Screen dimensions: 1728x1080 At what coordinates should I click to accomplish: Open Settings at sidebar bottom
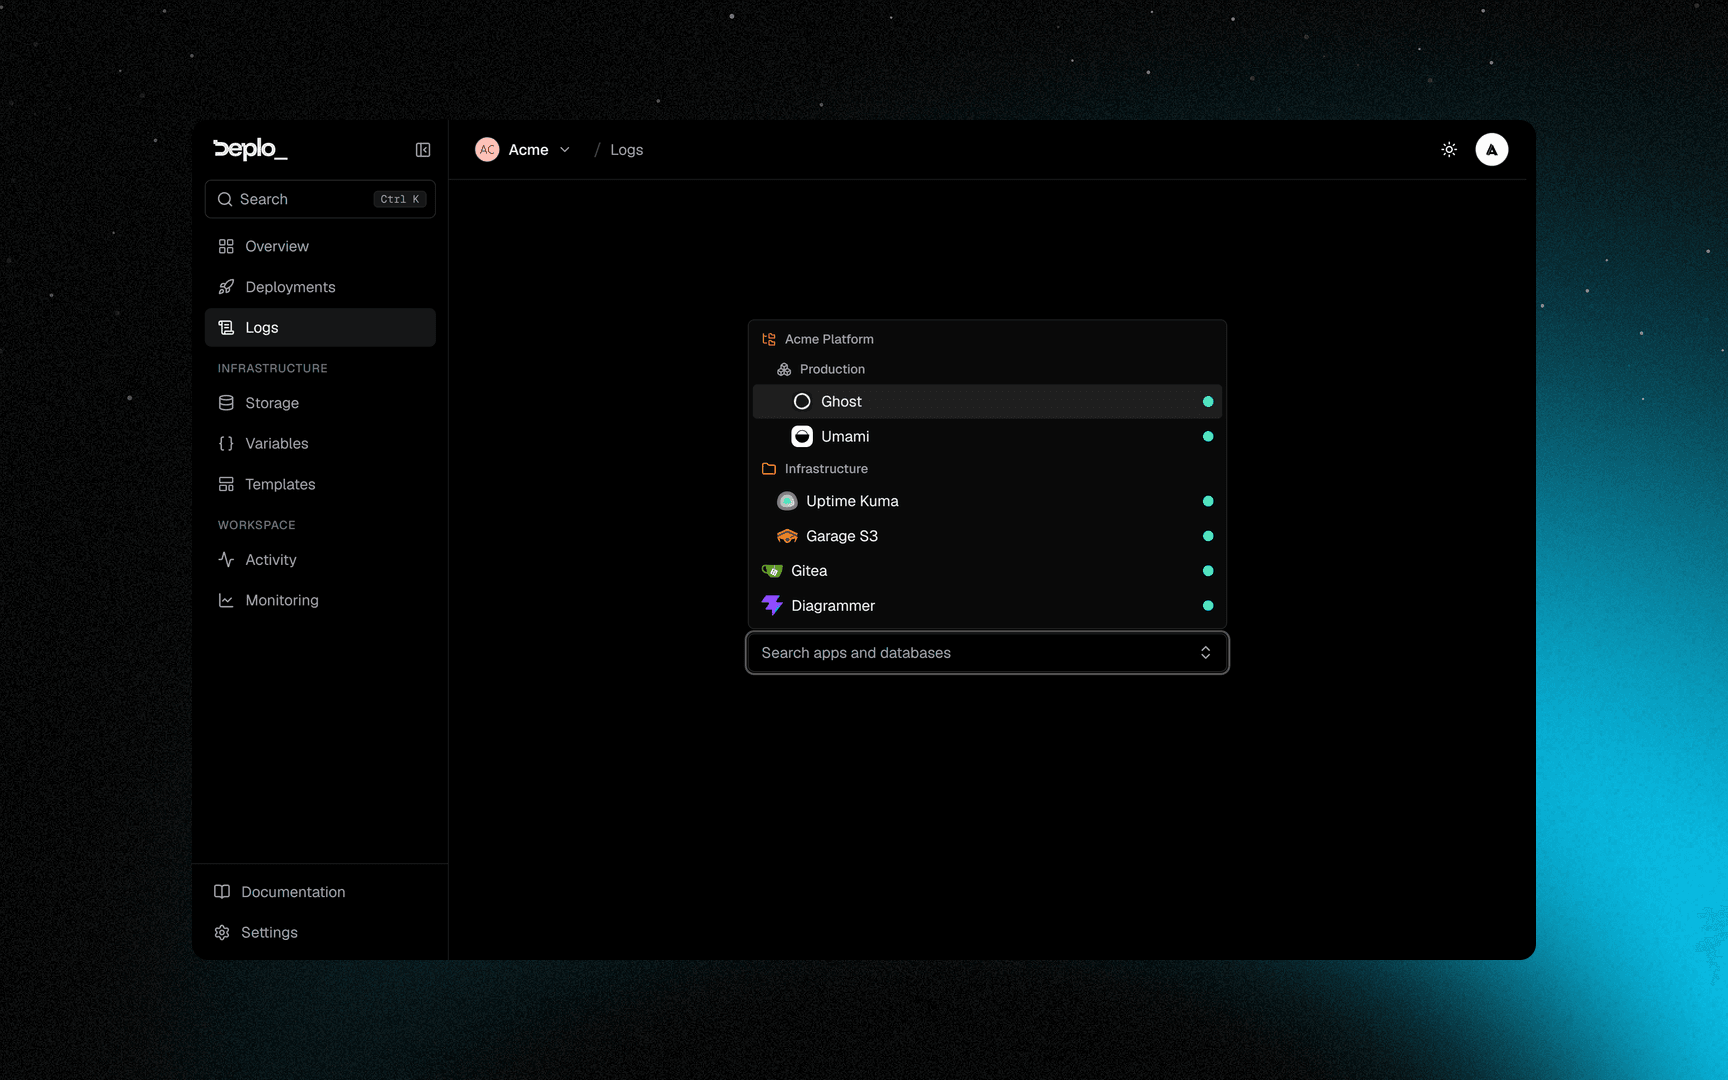[320, 932]
